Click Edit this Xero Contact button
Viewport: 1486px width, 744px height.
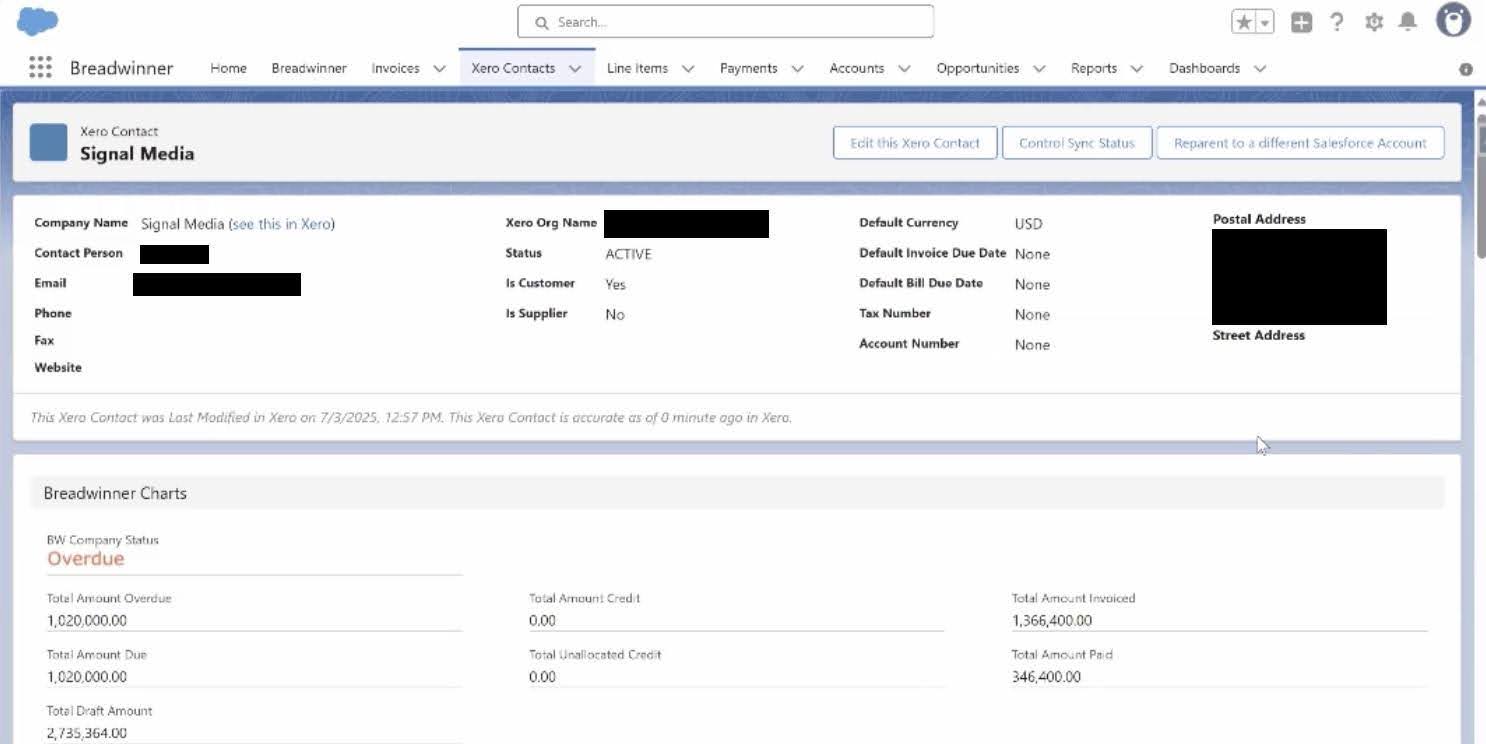pyautogui.click(x=914, y=143)
